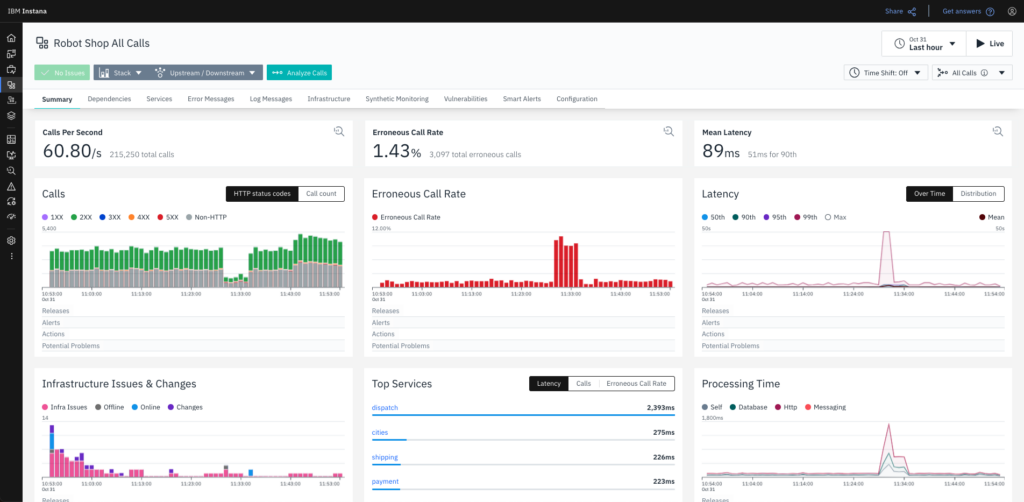Click the 215,250 total calls text
The image size is (1024, 502).
(x=142, y=155)
